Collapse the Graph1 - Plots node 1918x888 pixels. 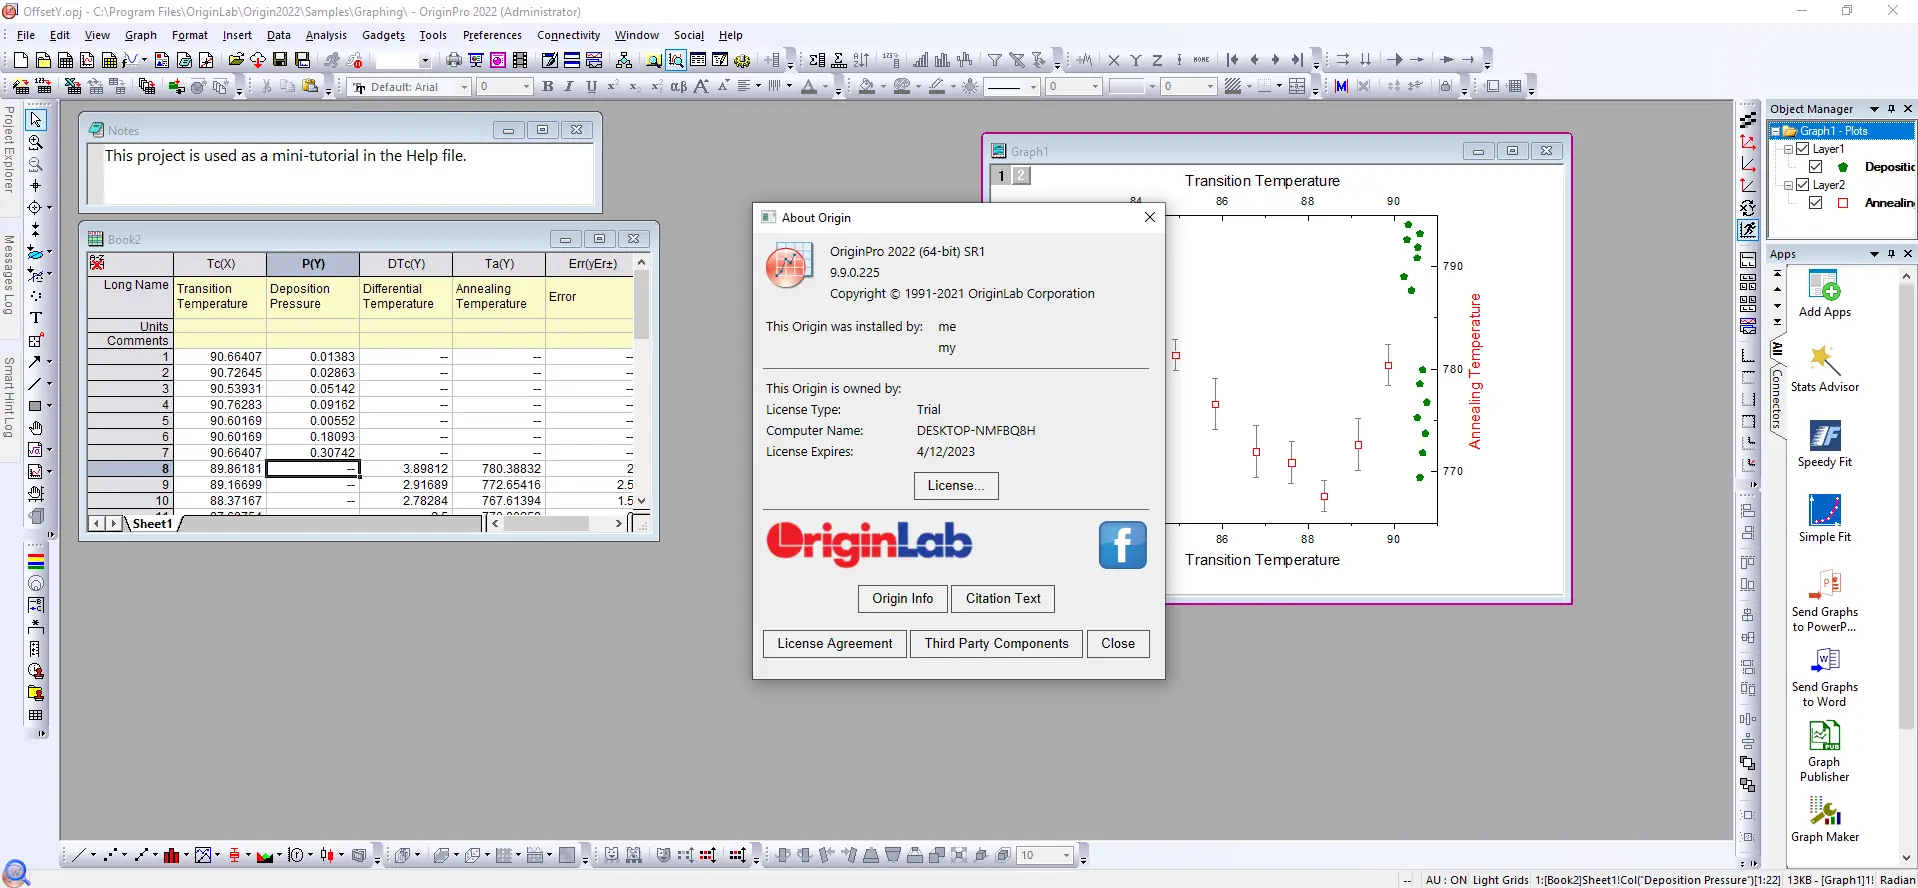pos(1775,131)
